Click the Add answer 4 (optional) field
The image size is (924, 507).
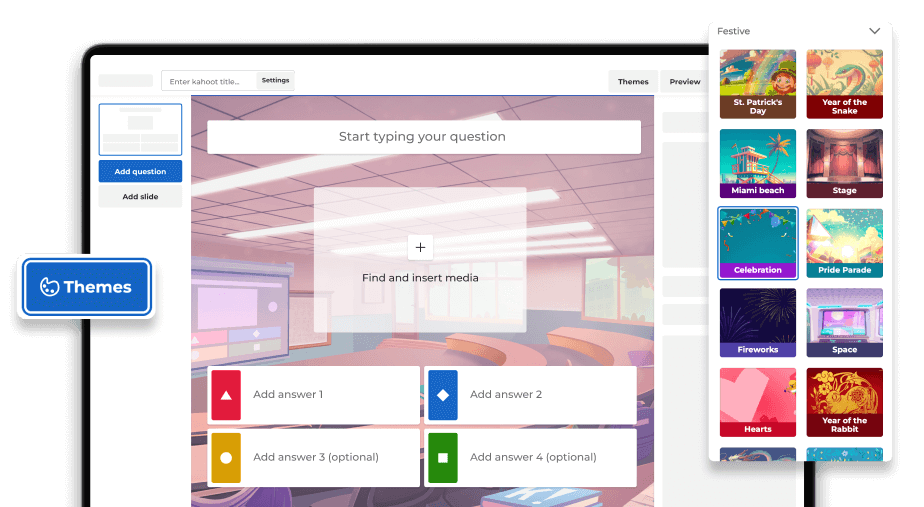tap(530, 457)
